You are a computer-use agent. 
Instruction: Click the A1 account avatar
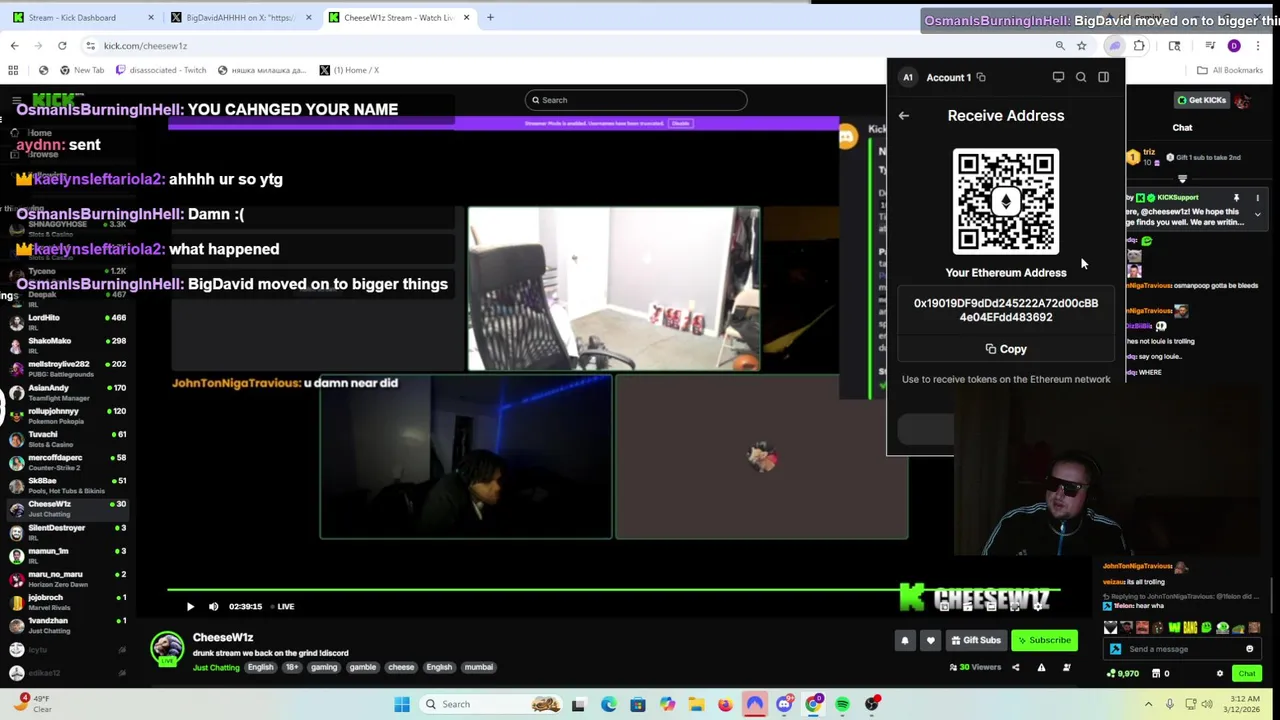tap(908, 77)
